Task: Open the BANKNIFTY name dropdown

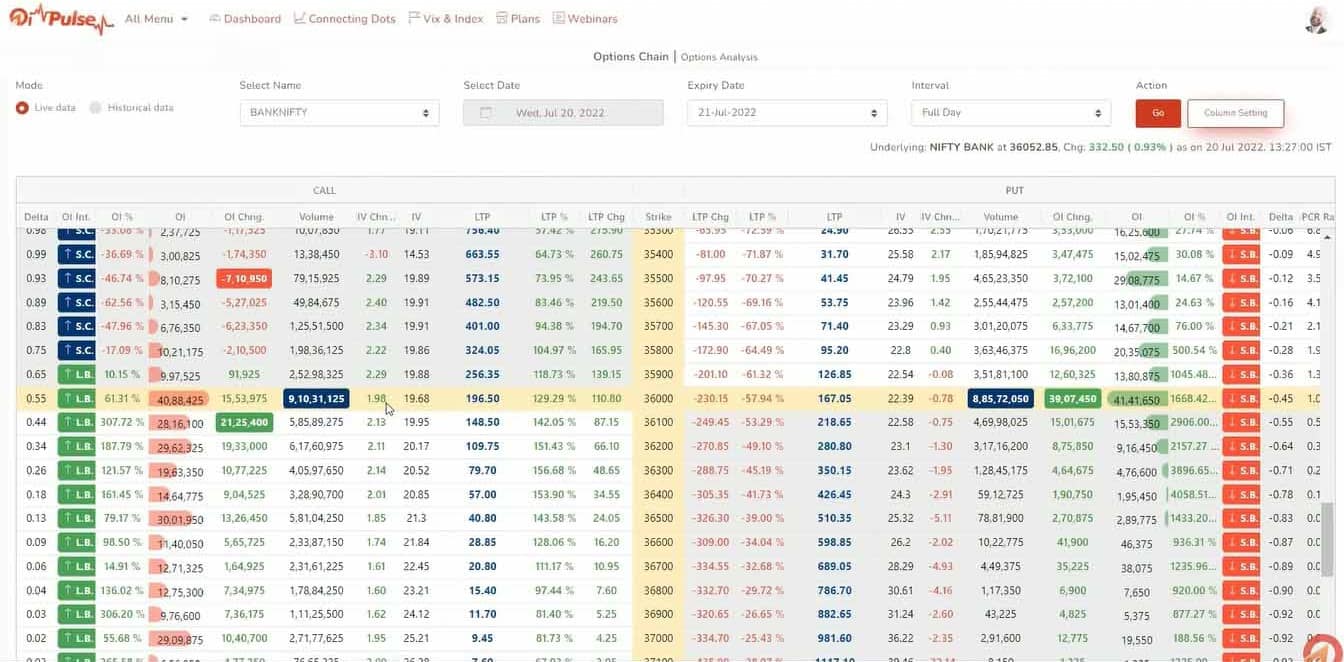Action: point(340,112)
